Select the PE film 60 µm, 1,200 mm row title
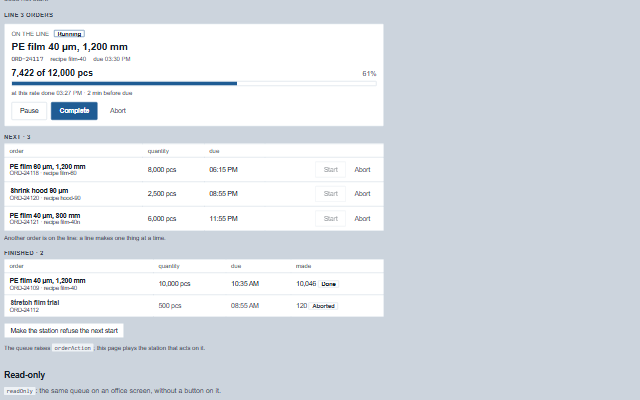The image size is (640, 400). [47, 167]
